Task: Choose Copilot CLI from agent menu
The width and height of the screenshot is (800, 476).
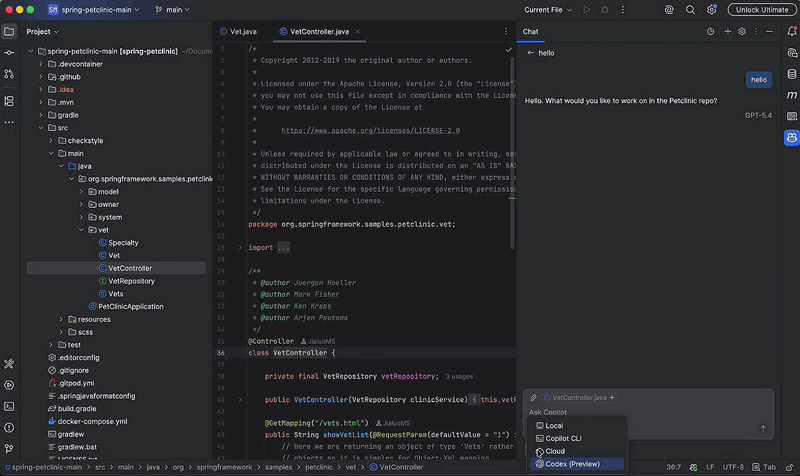Action: [577, 438]
